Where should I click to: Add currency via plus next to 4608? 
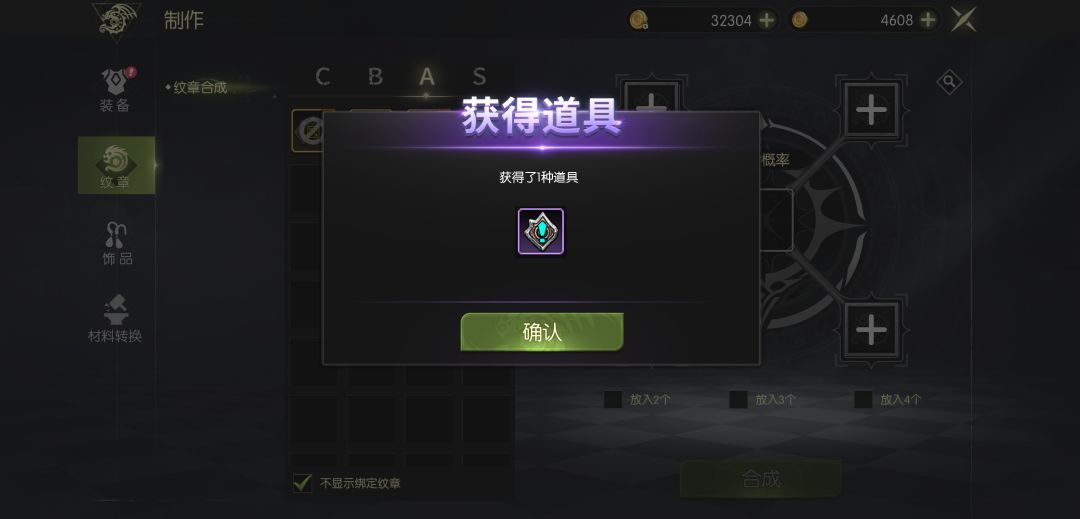(x=928, y=20)
